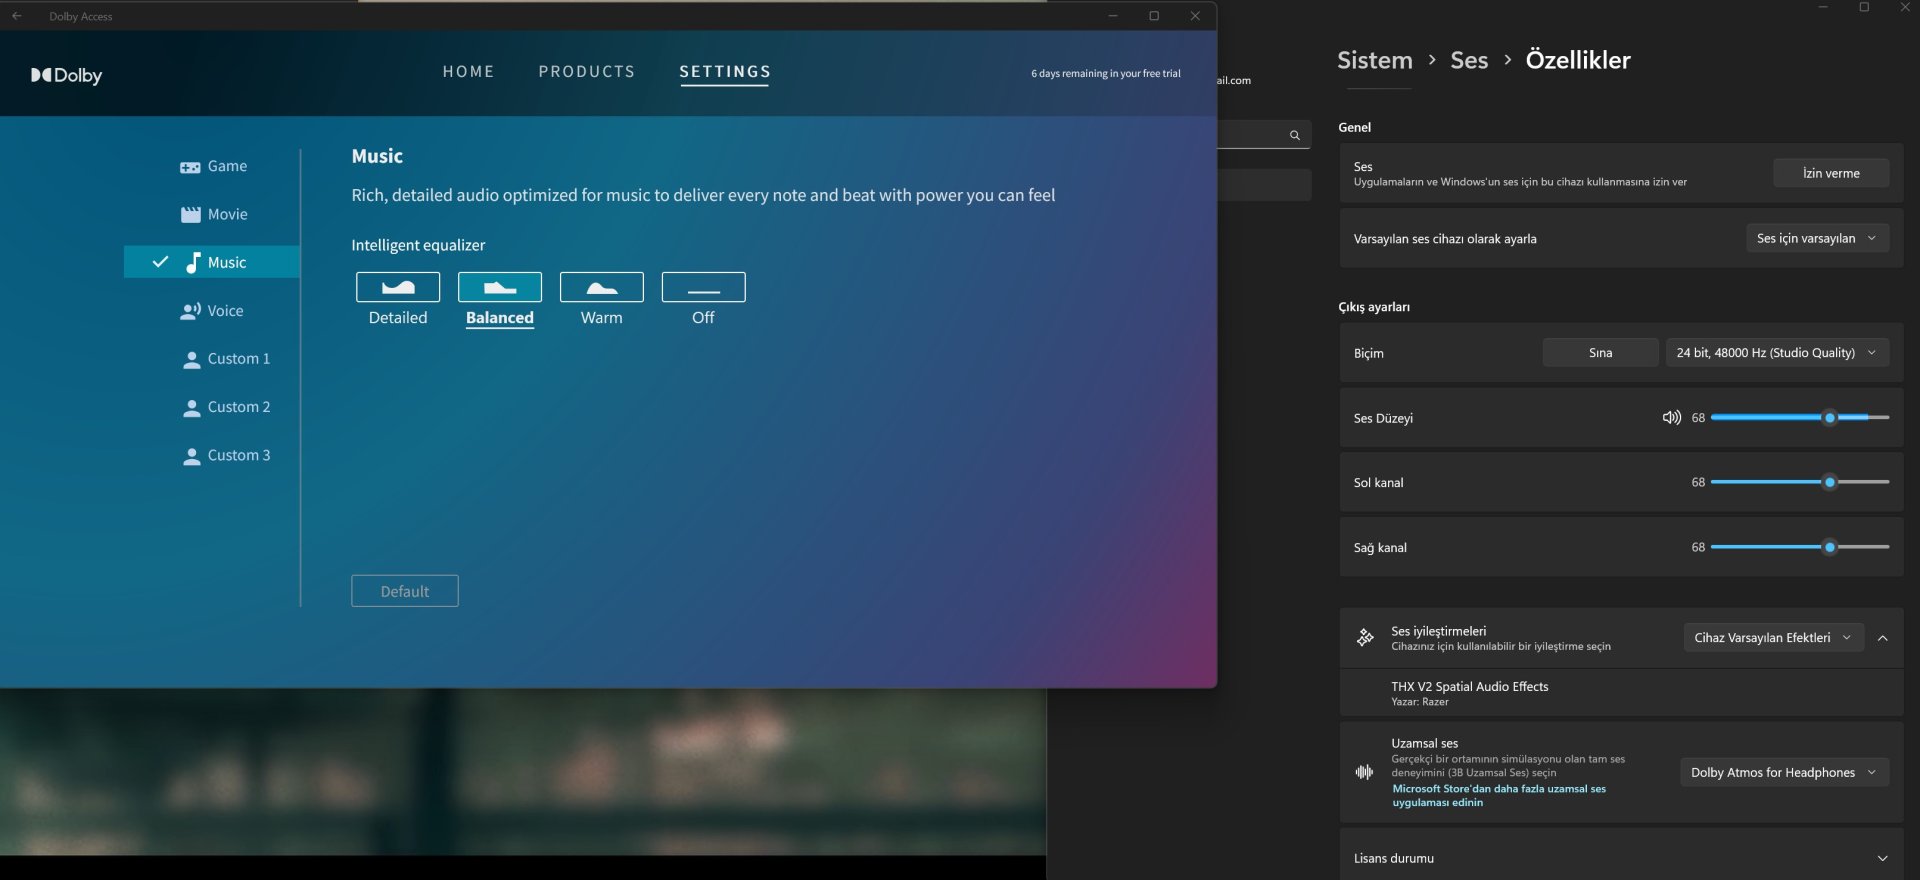
Task: Click the Music note icon in sidebar
Action: [193, 262]
